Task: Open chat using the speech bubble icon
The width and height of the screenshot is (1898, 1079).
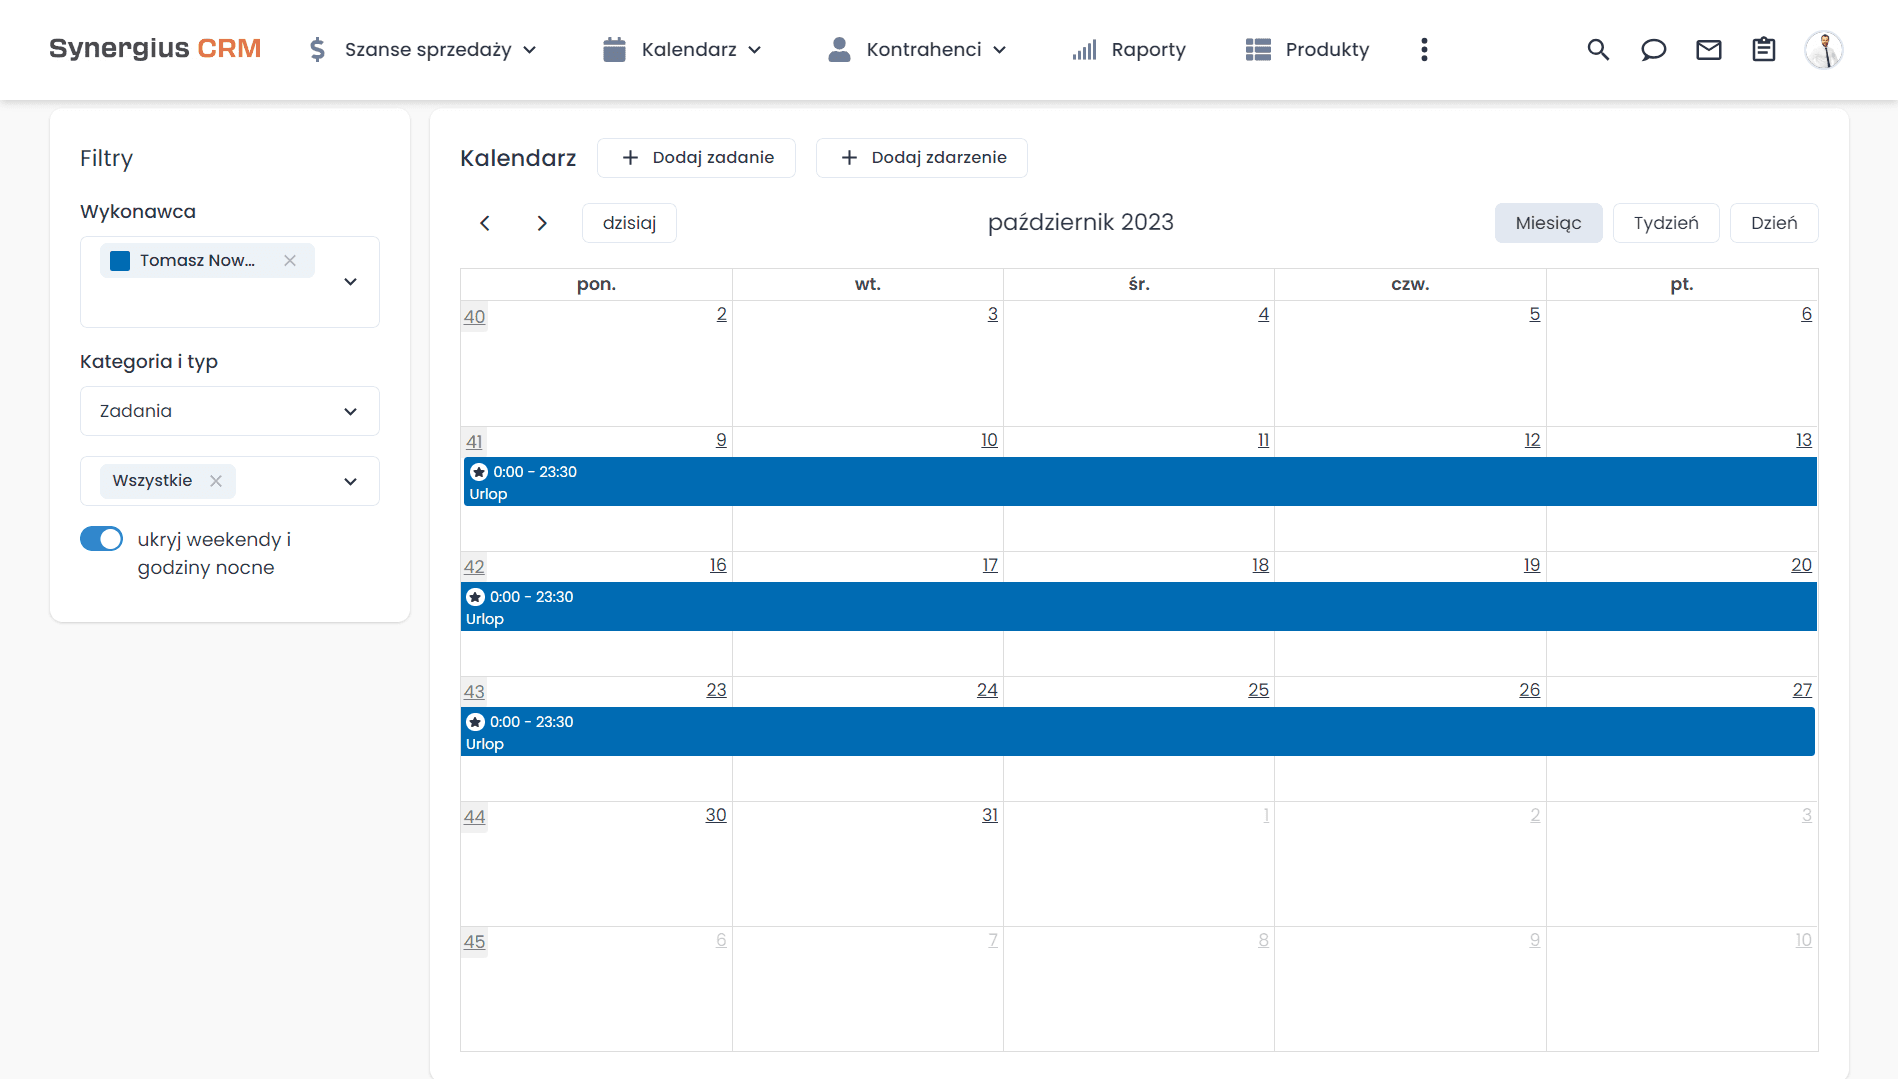Action: [x=1653, y=49]
